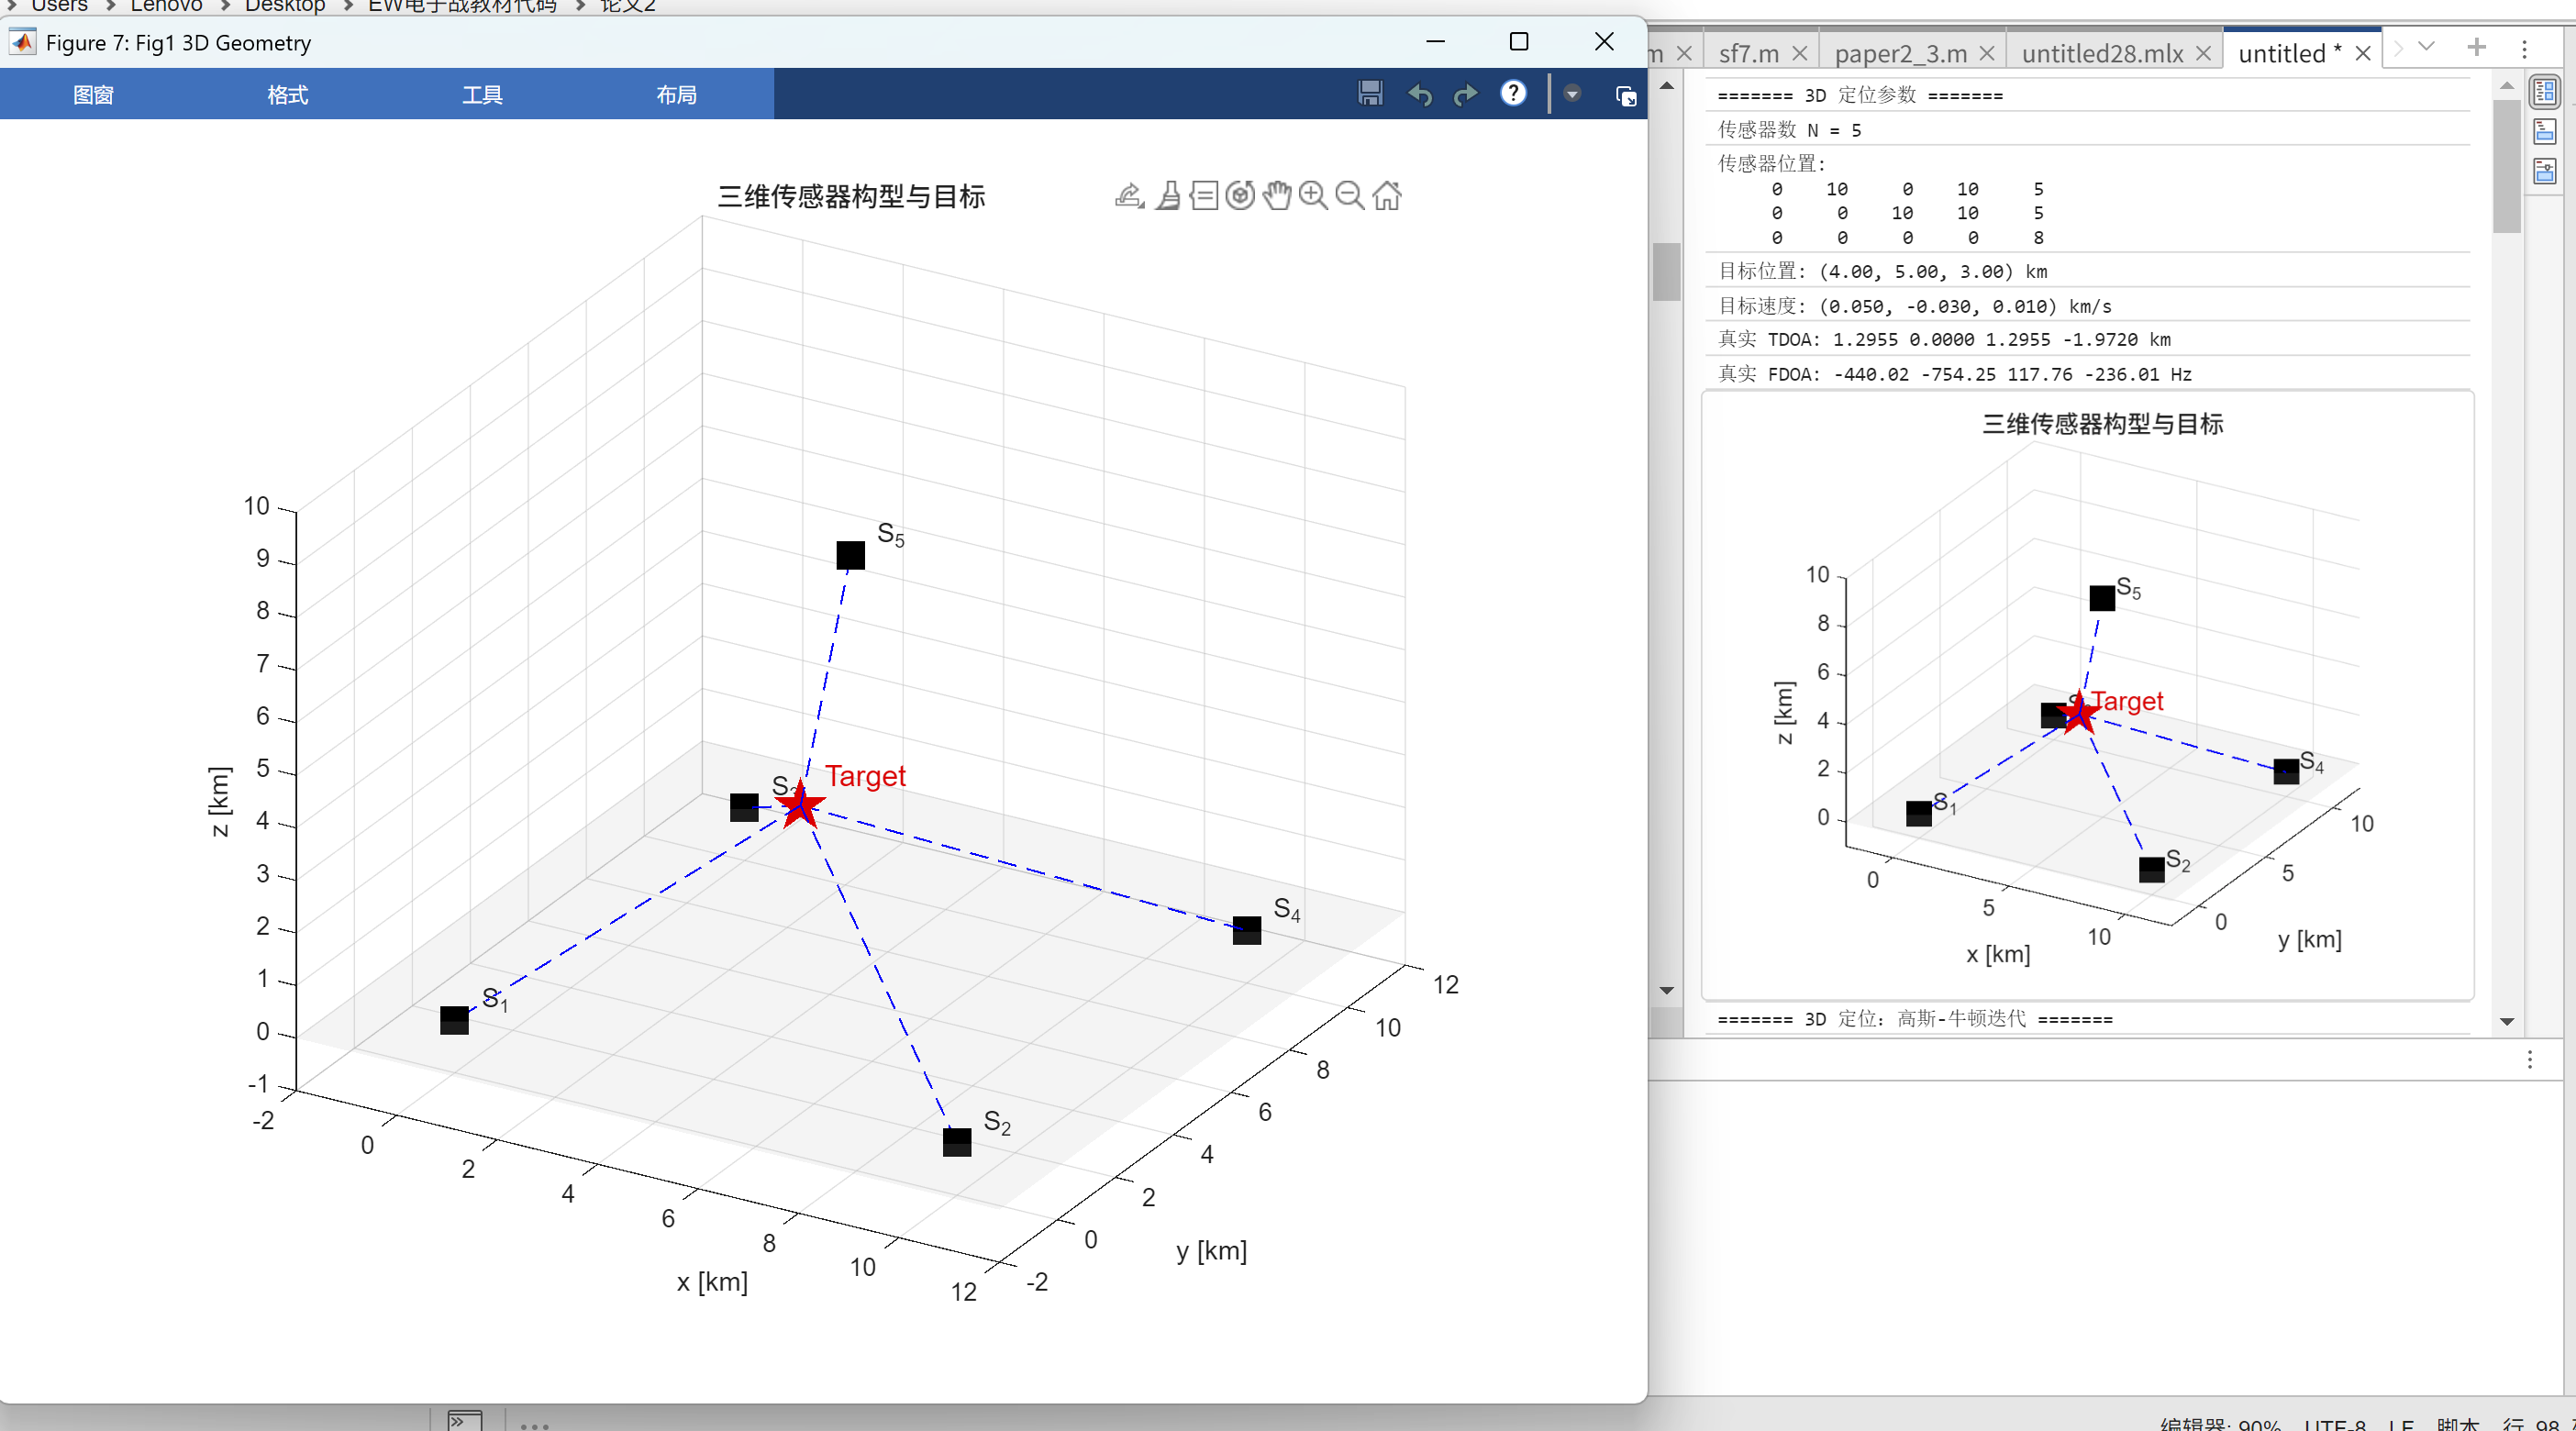Choose the Zoom In tool

[x=1313, y=195]
